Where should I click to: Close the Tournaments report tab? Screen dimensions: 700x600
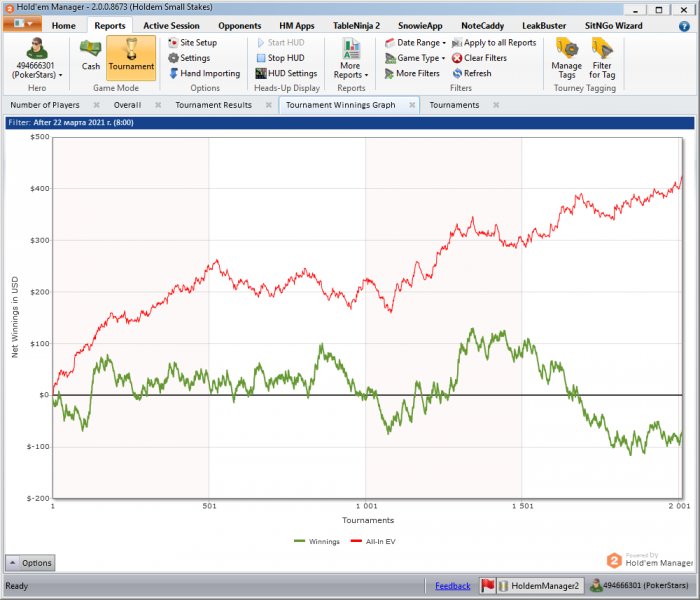496,105
